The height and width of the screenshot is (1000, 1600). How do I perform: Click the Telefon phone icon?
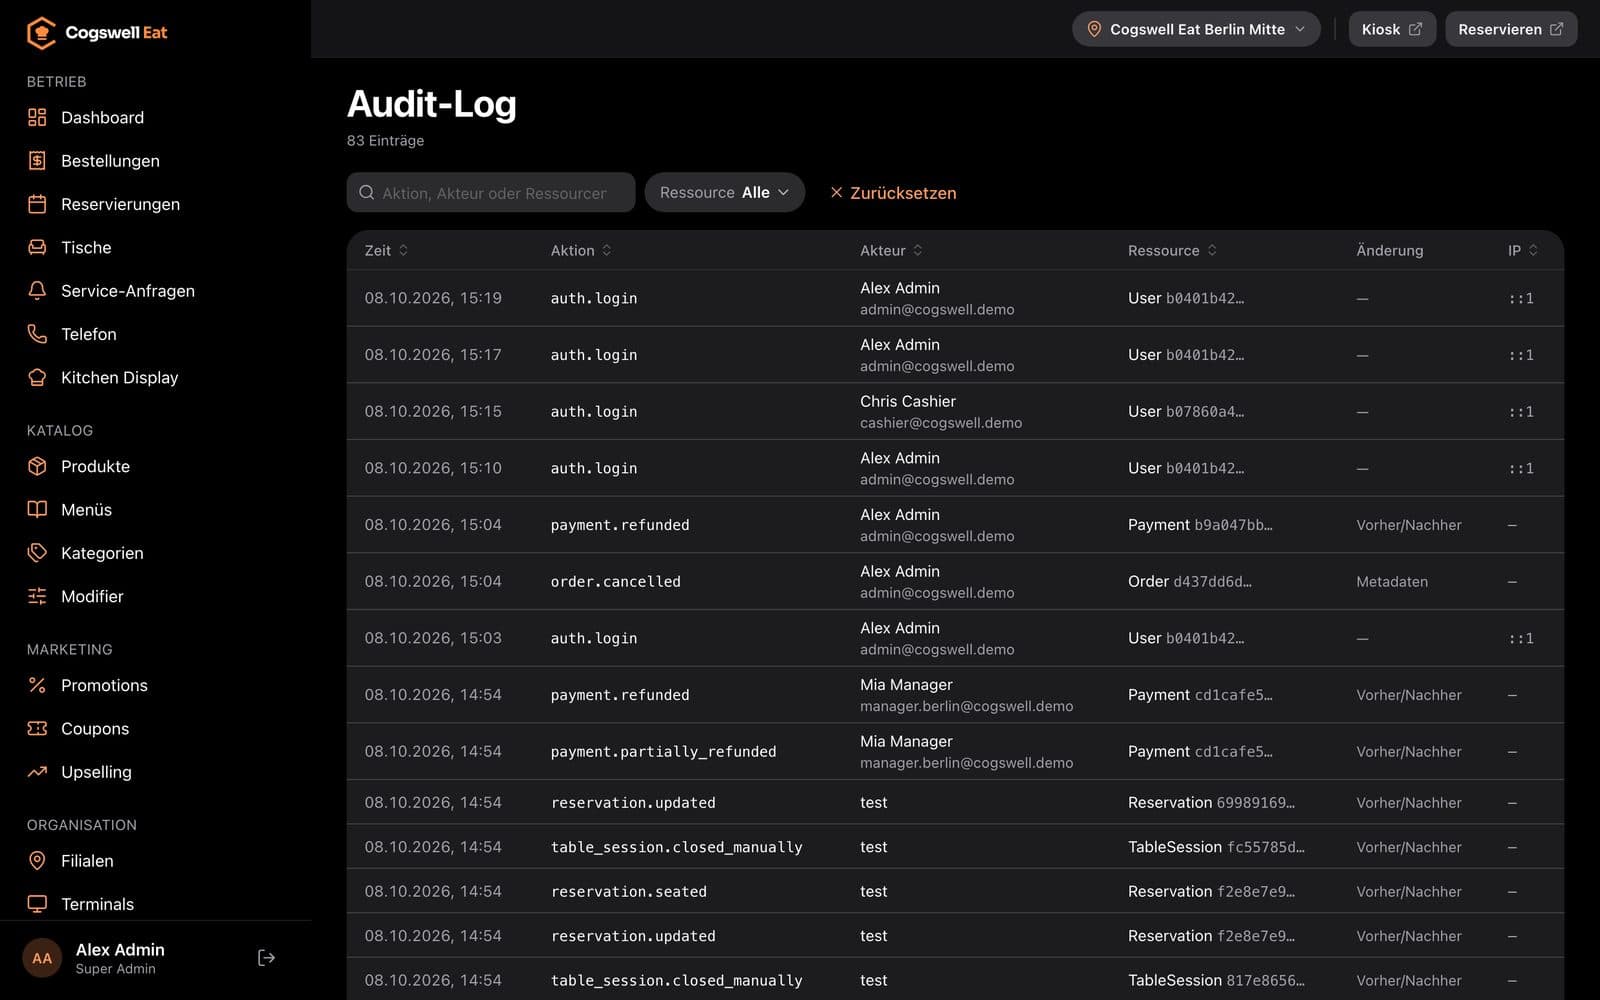(x=37, y=334)
